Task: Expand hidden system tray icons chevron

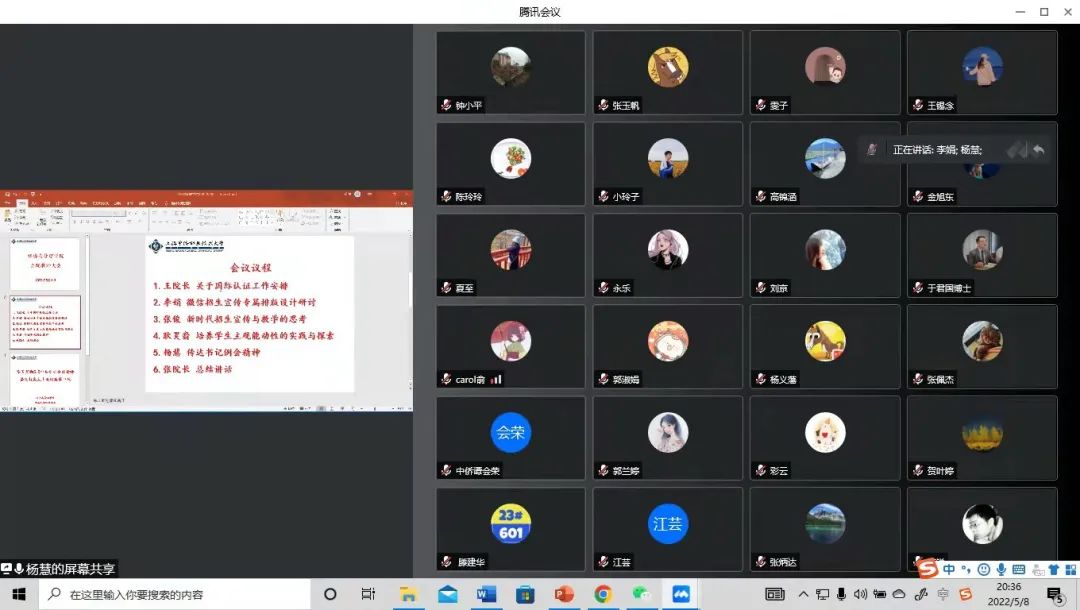Action: point(803,594)
